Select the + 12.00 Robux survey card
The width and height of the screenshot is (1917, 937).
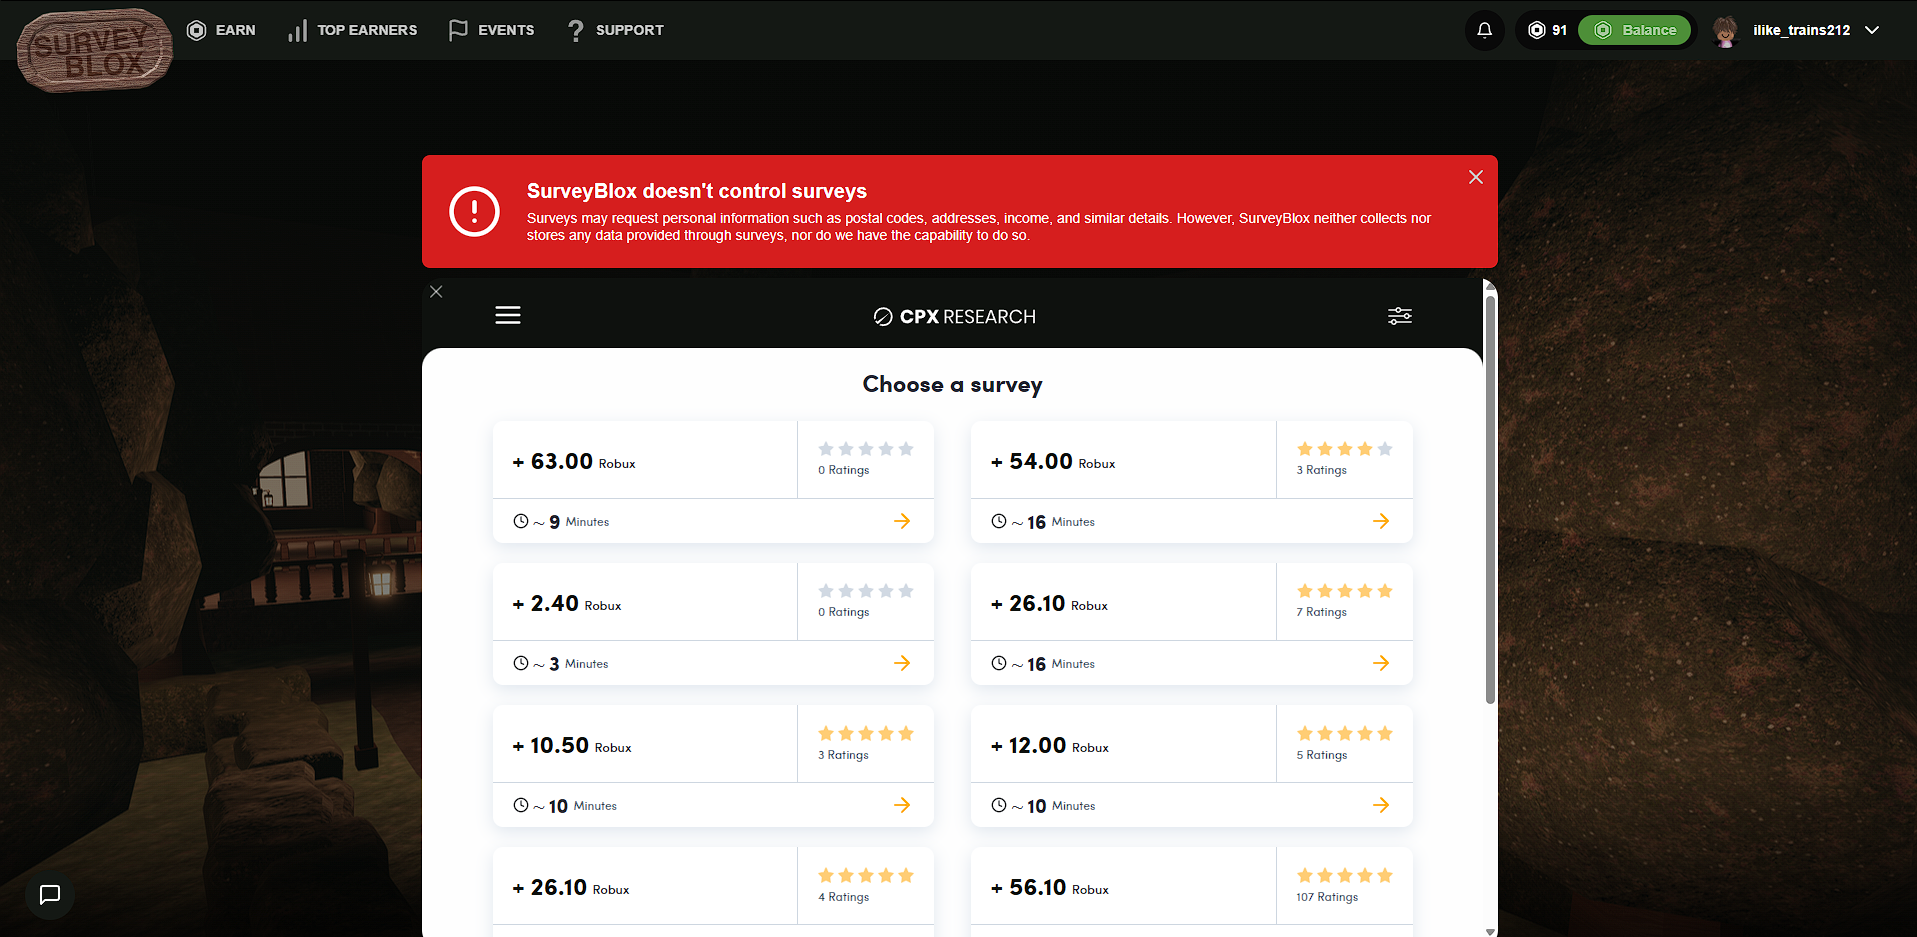1192,766
